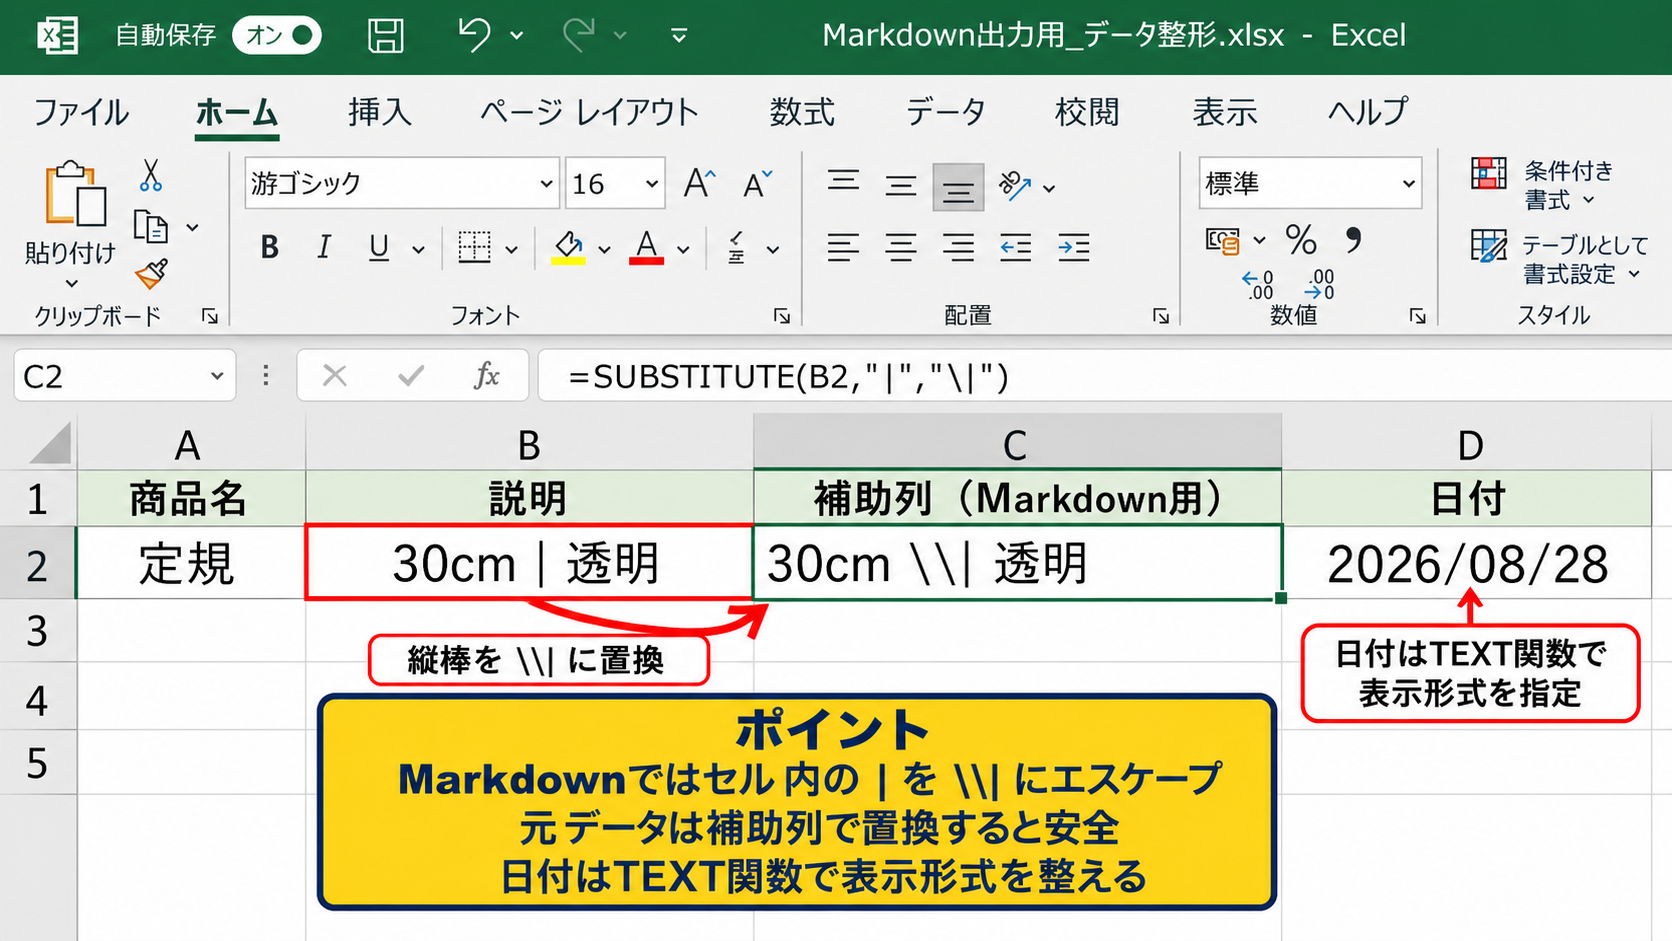Click the Cut scissors icon
1672x941 pixels.
tap(150, 176)
